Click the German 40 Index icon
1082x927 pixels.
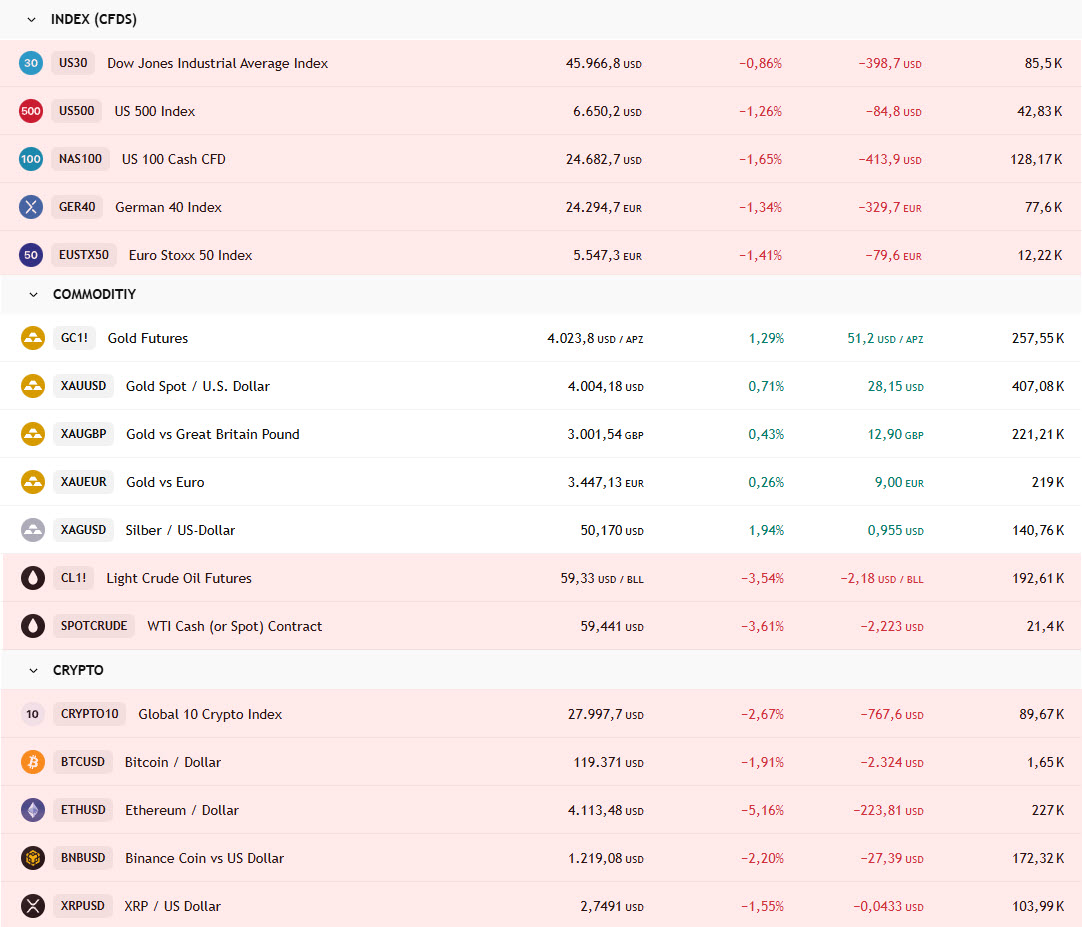(x=31, y=207)
